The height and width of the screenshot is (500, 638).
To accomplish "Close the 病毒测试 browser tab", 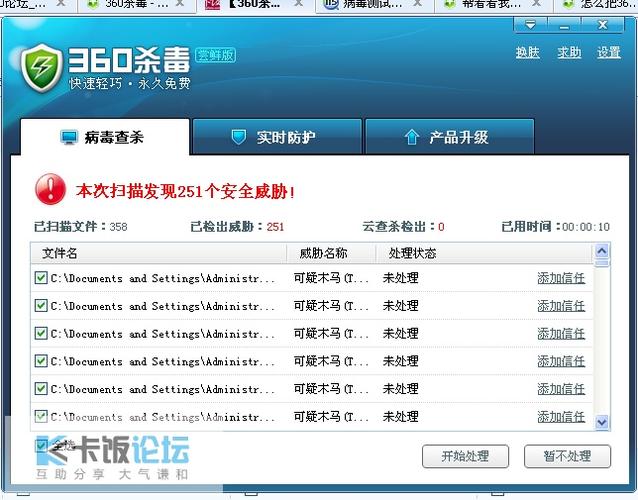I will (x=417, y=3).
